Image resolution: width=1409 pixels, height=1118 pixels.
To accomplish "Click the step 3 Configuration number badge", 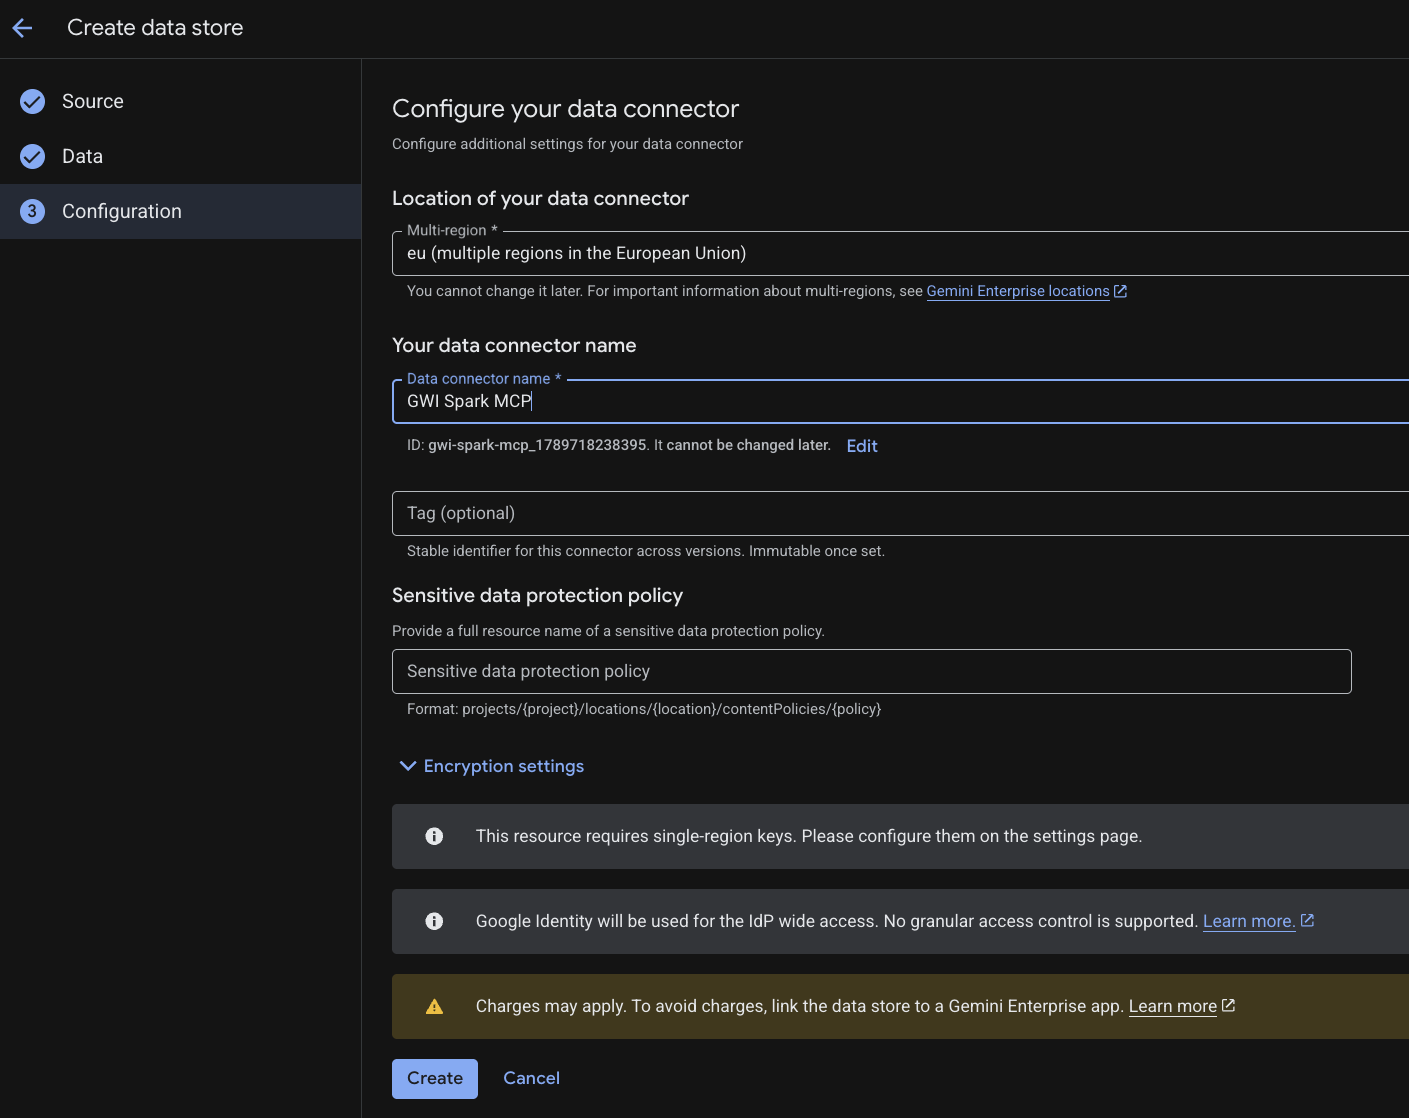I will coord(33,211).
